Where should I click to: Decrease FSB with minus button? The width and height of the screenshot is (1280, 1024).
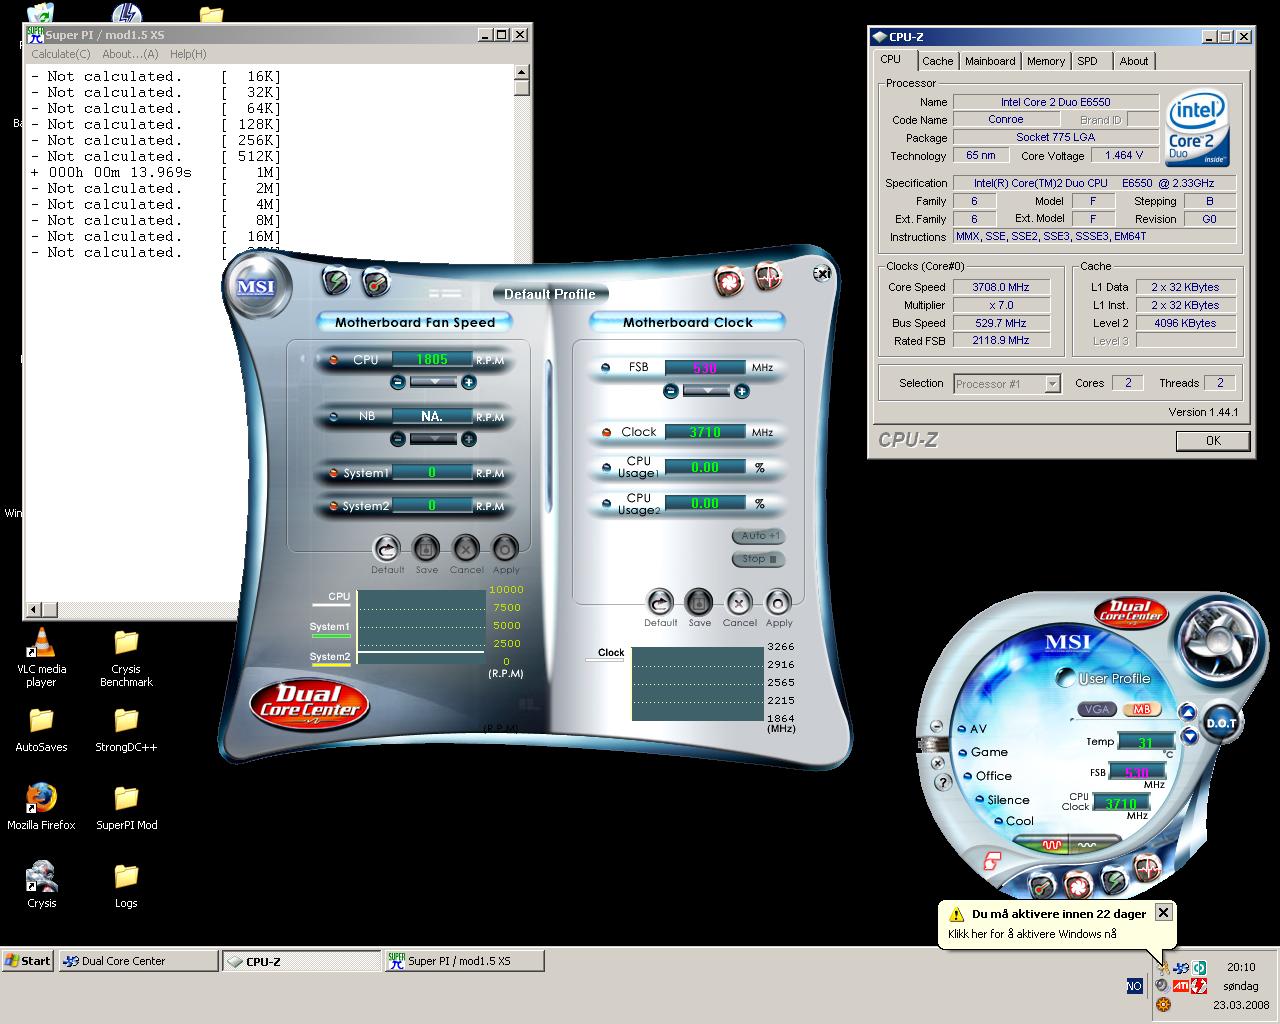coord(670,391)
